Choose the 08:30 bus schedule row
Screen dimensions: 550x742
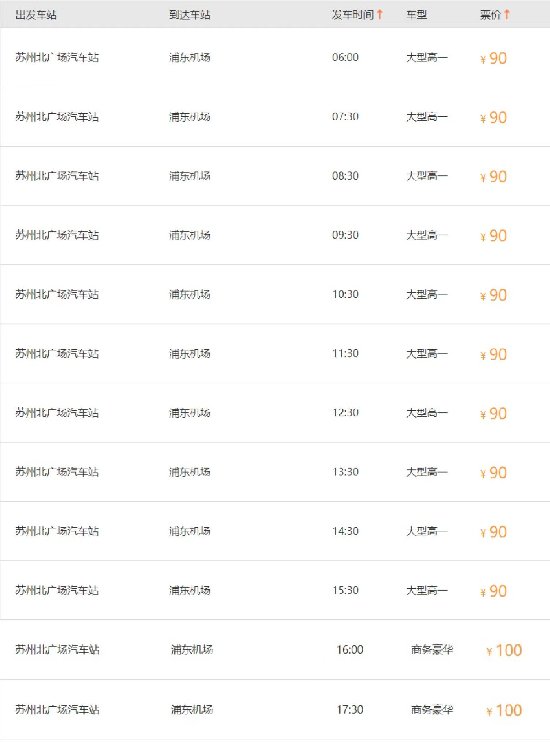pos(275,176)
